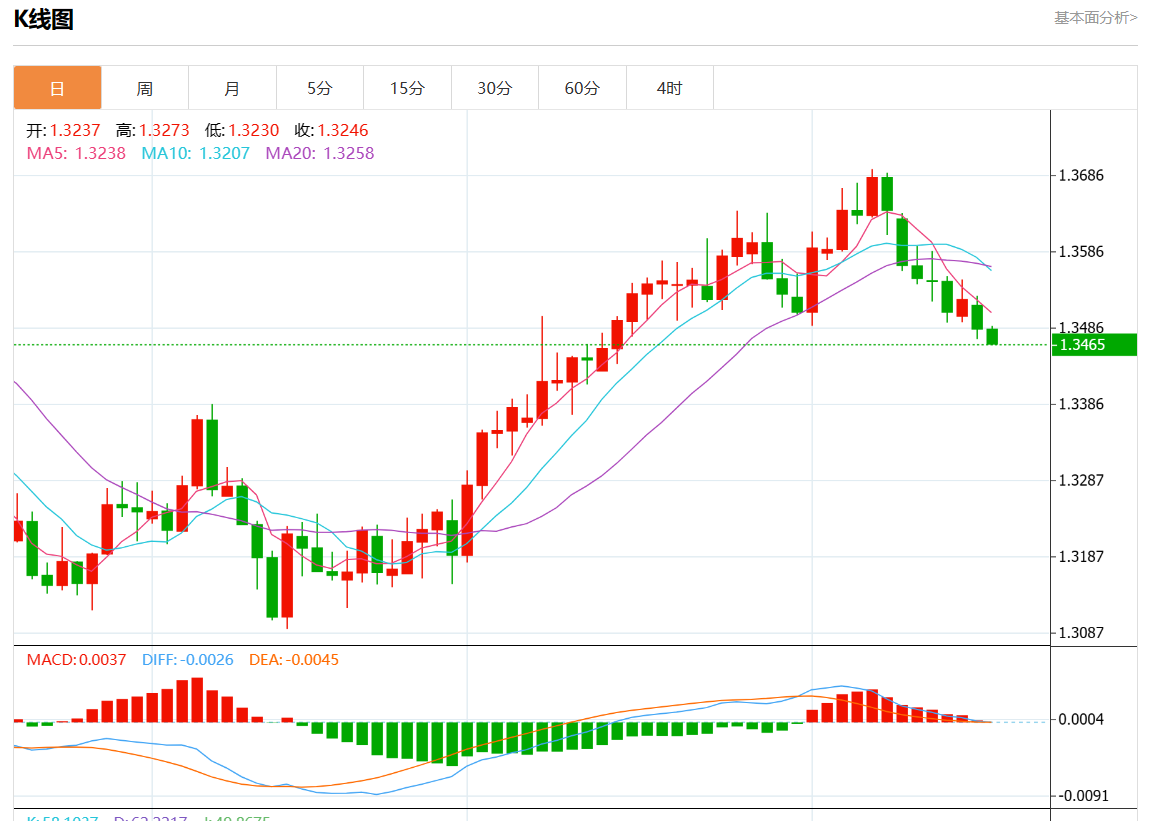Click the -0.0091 MACD axis label

(1083, 796)
